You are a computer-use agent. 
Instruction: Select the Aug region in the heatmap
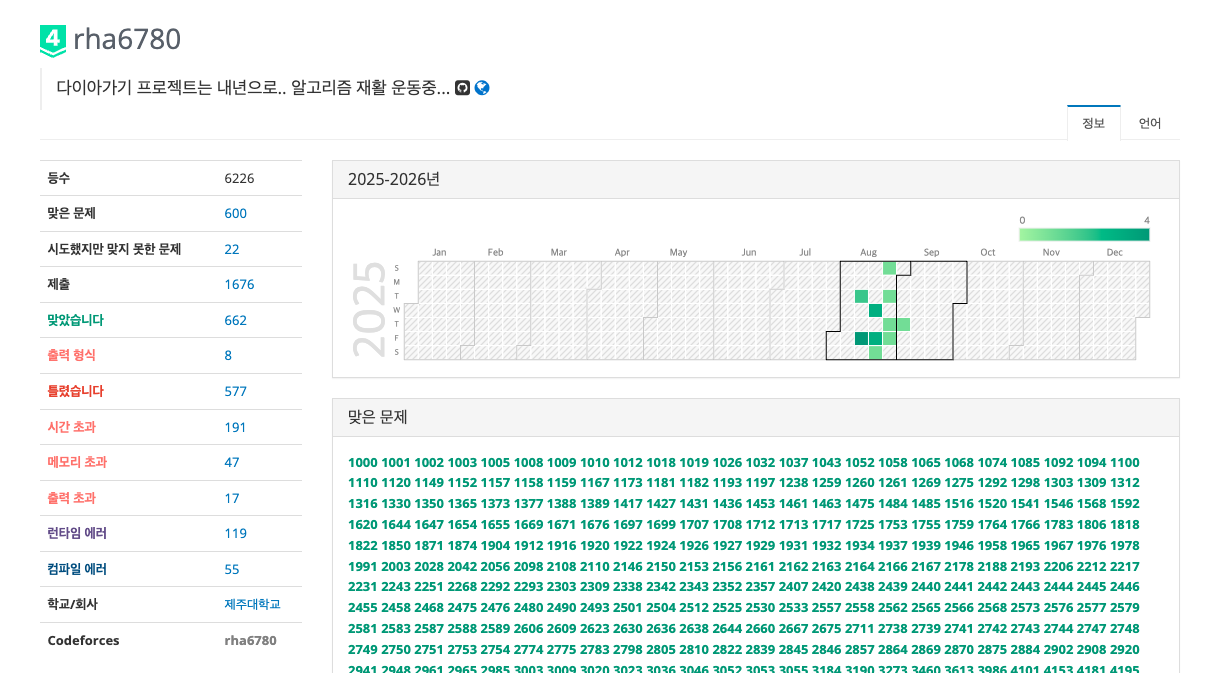(868, 310)
